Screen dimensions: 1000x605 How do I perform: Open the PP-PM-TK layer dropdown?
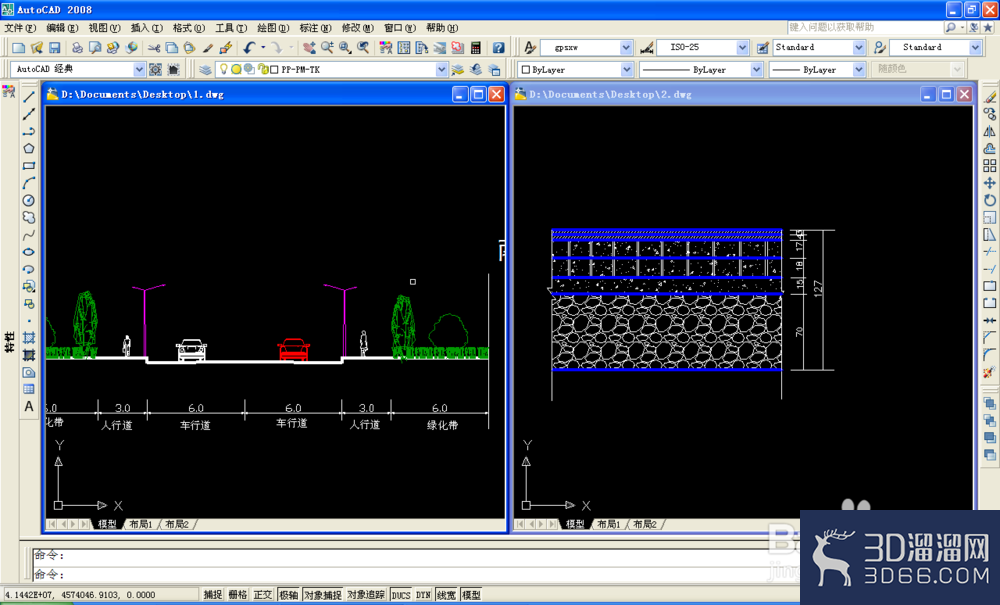pyautogui.click(x=441, y=69)
